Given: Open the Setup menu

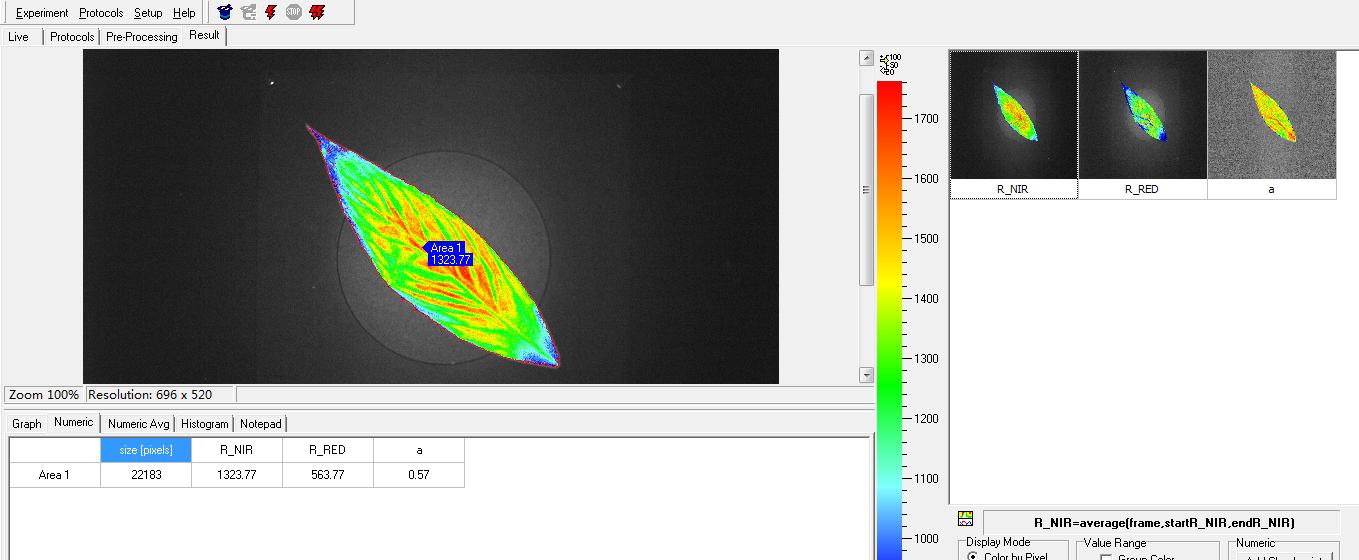Looking at the screenshot, I should [x=148, y=13].
